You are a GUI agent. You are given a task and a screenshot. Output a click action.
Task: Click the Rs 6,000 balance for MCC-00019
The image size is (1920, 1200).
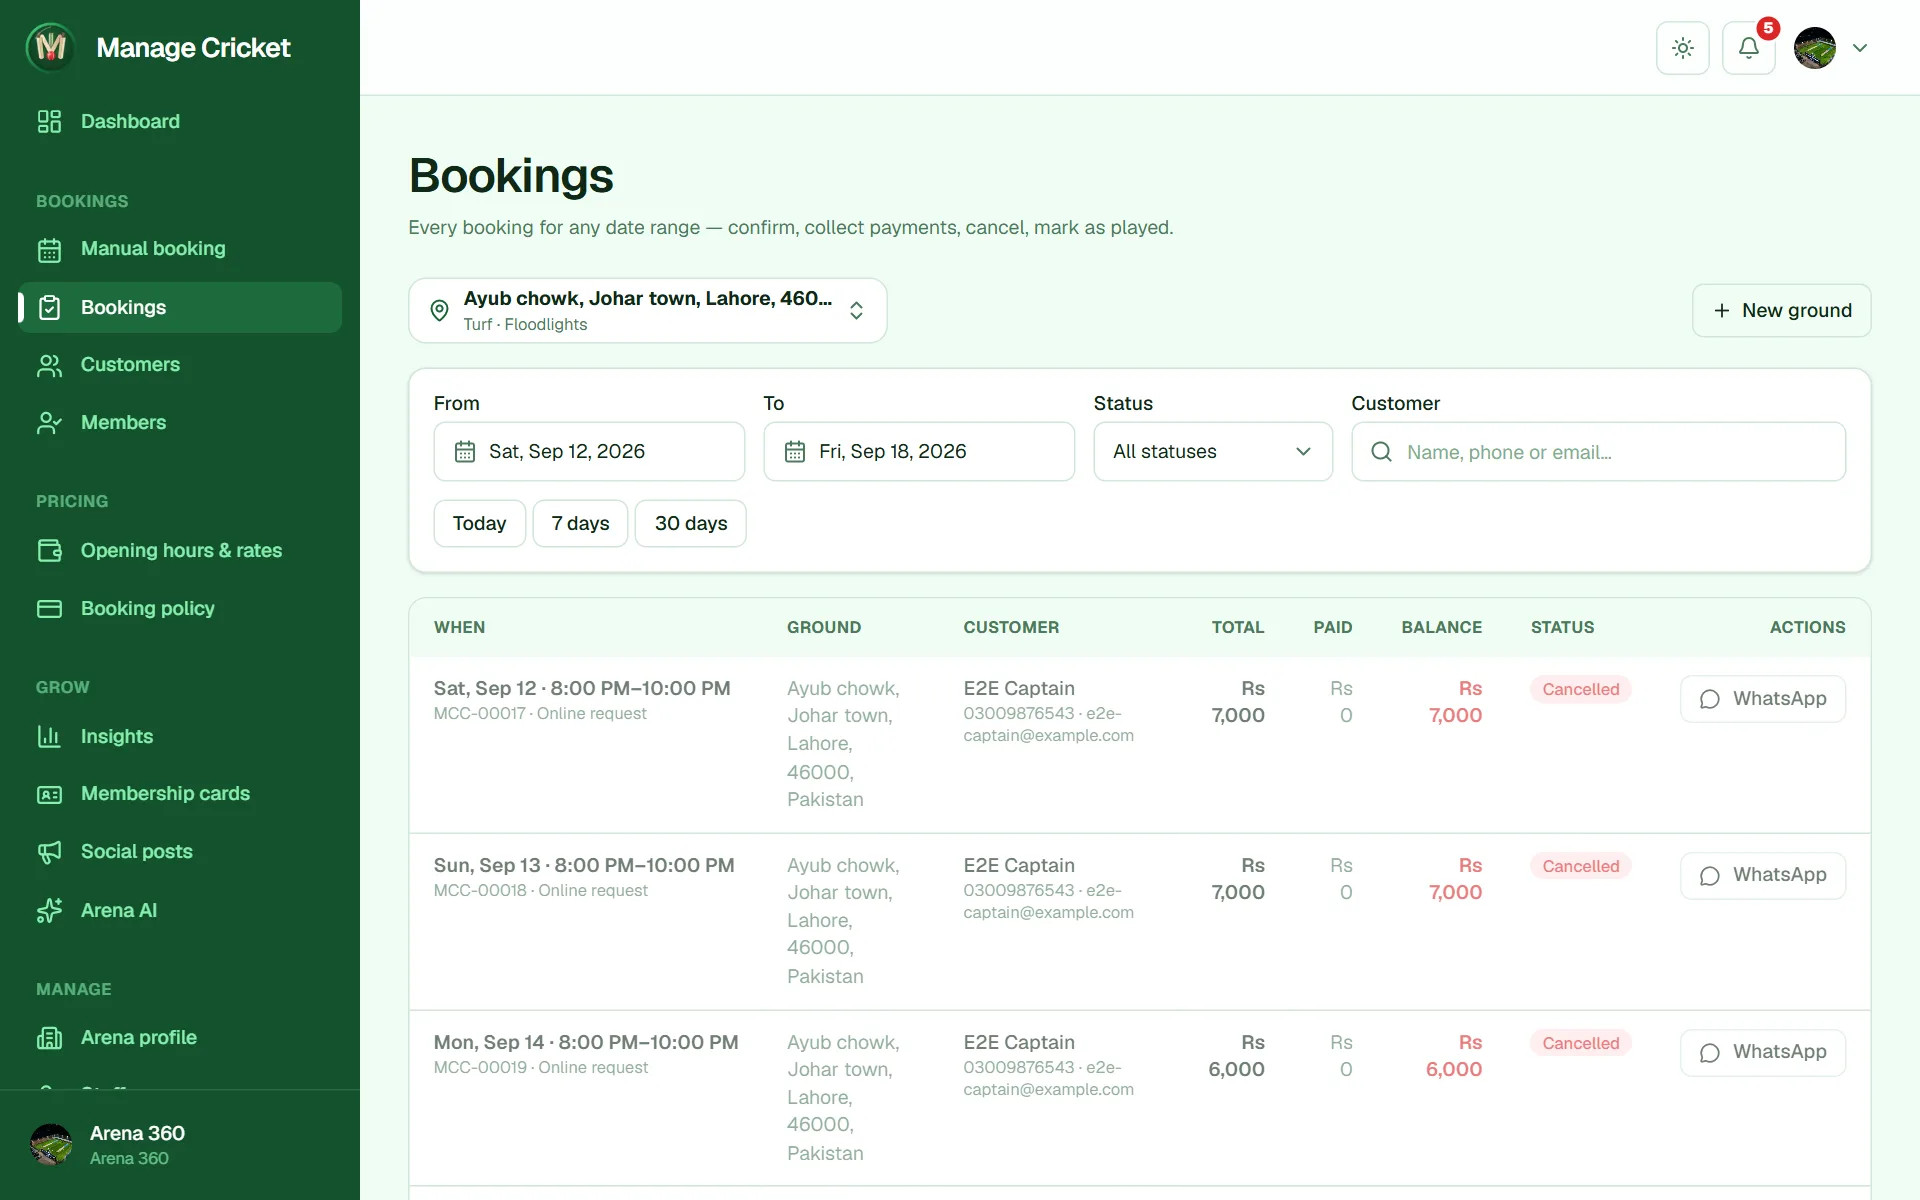[x=1455, y=1056]
